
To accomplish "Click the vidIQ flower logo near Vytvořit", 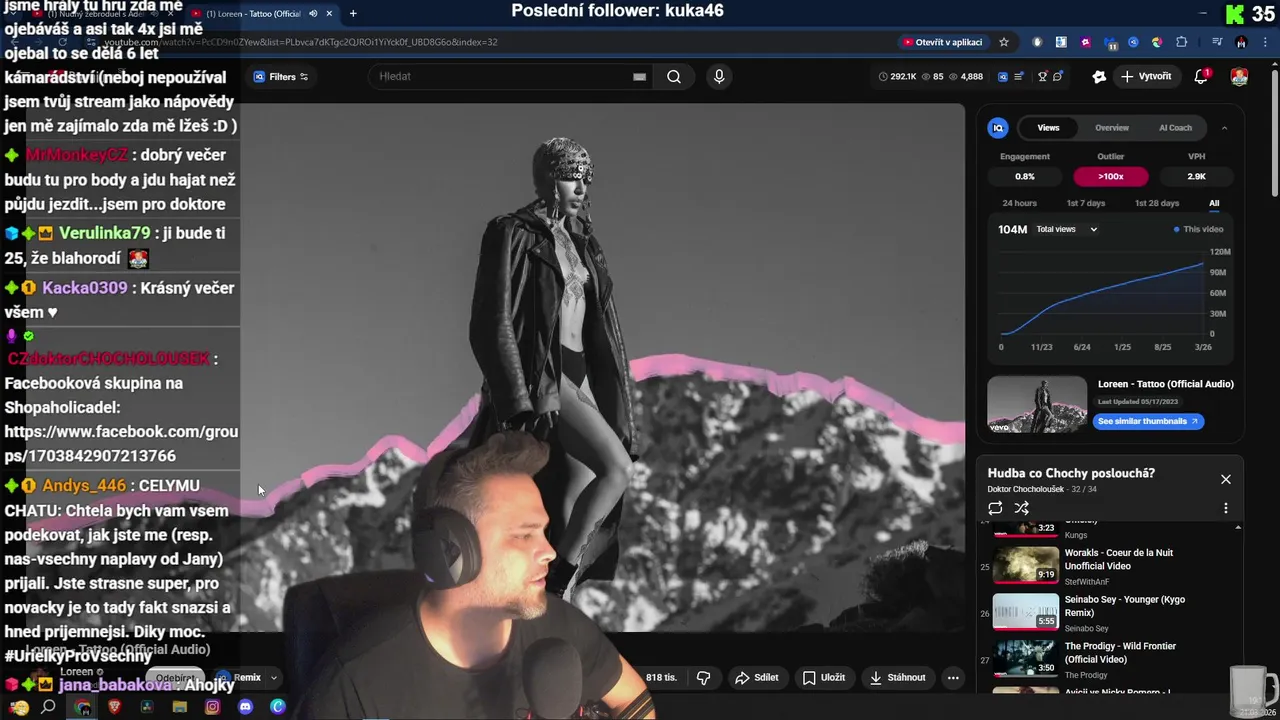I will 1099,77.
